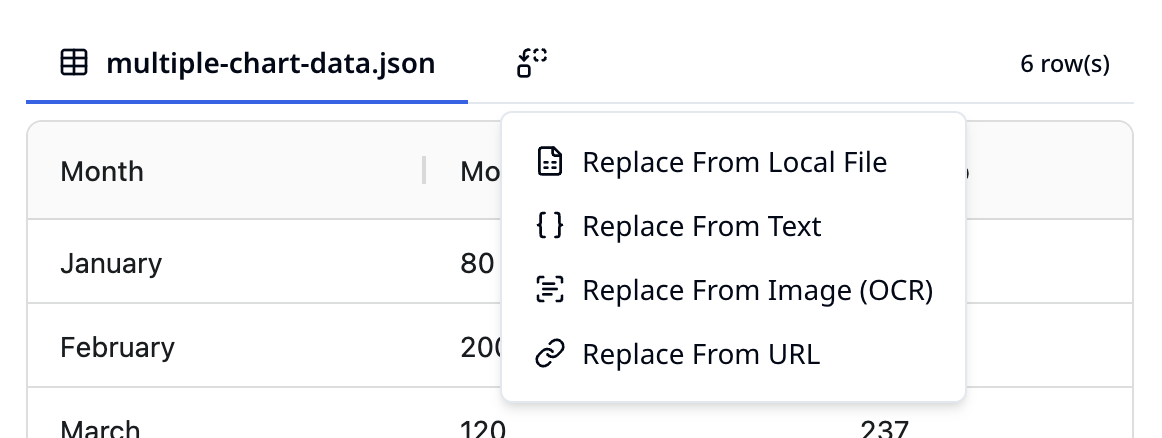Viewport: 1162px width, 438px height.
Task: Click the scan icon for Replace From Image
Action: (550, 290)
